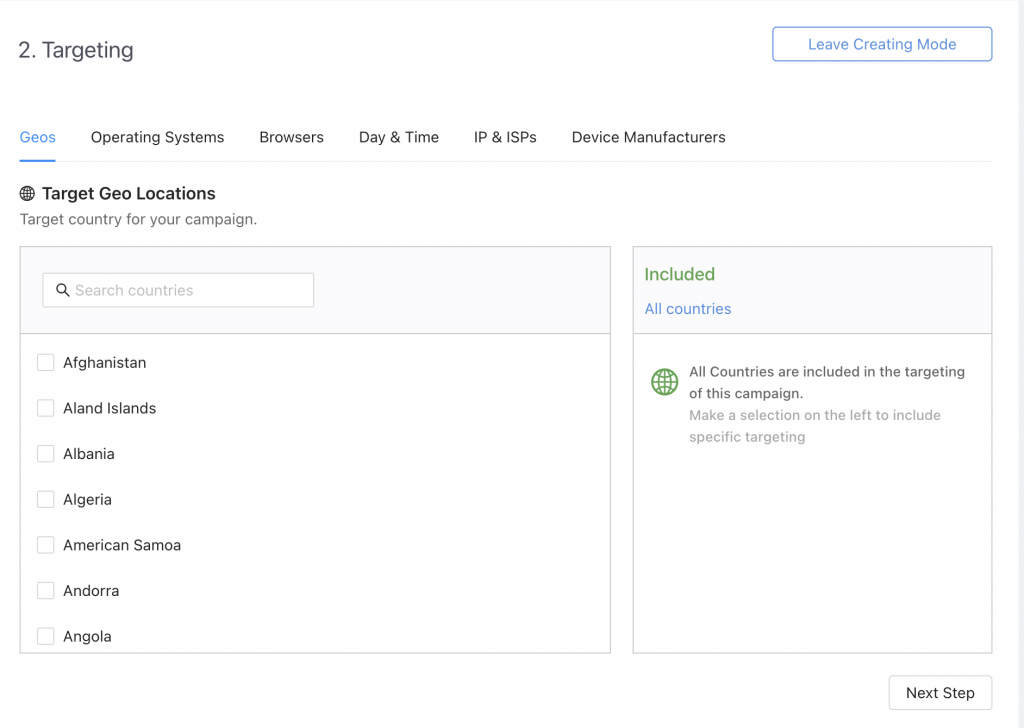
Task: Toggle the American Samoa checkbox
Action: point(46,545)
